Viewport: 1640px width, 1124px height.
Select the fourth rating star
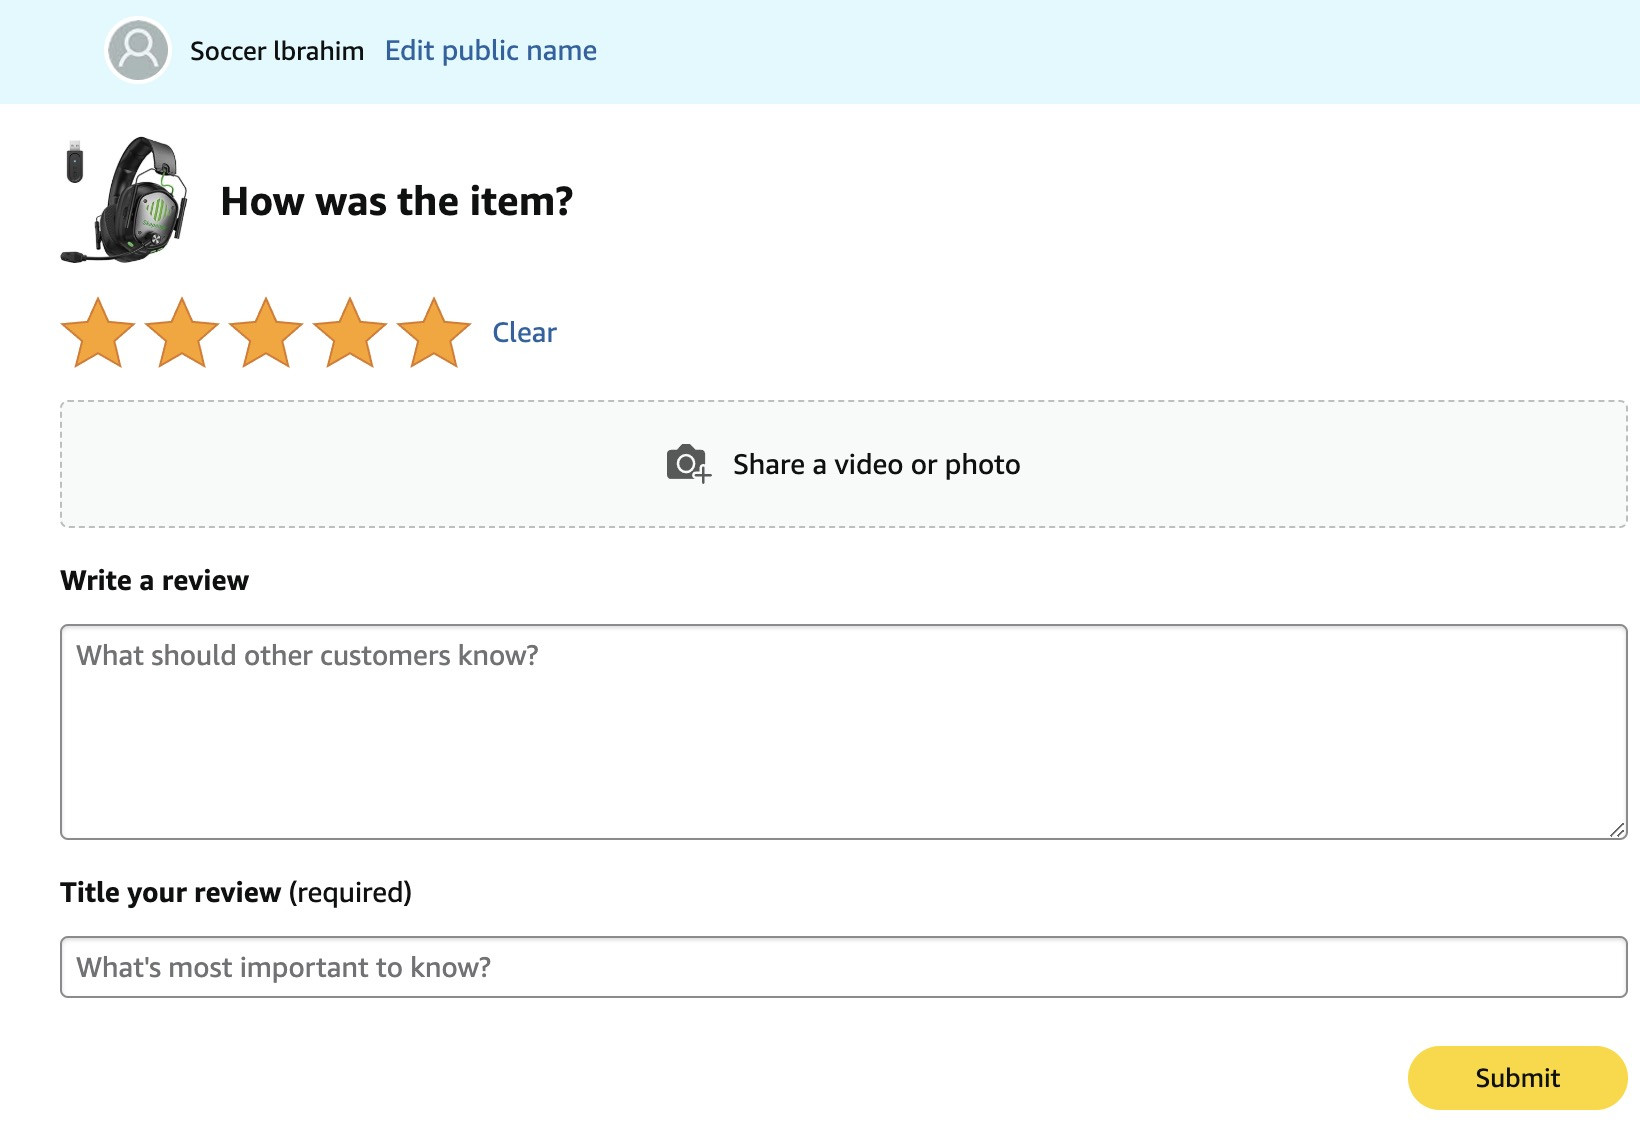(350, 333)
